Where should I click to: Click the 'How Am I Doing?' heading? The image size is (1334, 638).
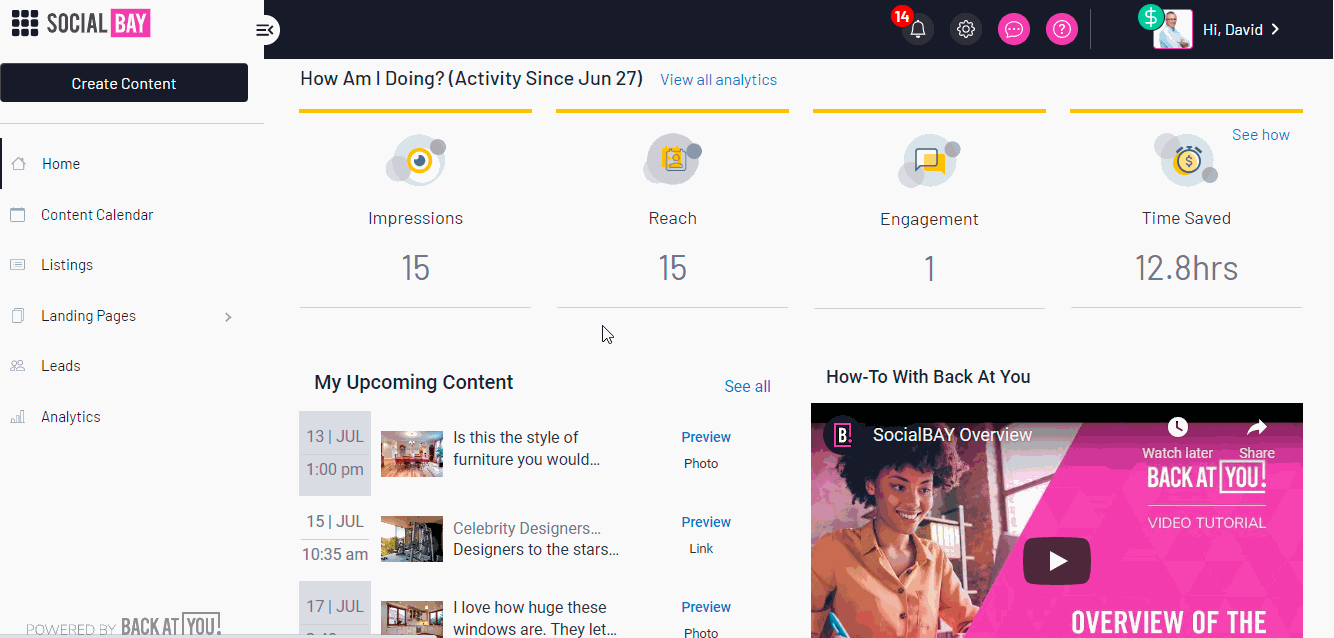tap(471, 79)
